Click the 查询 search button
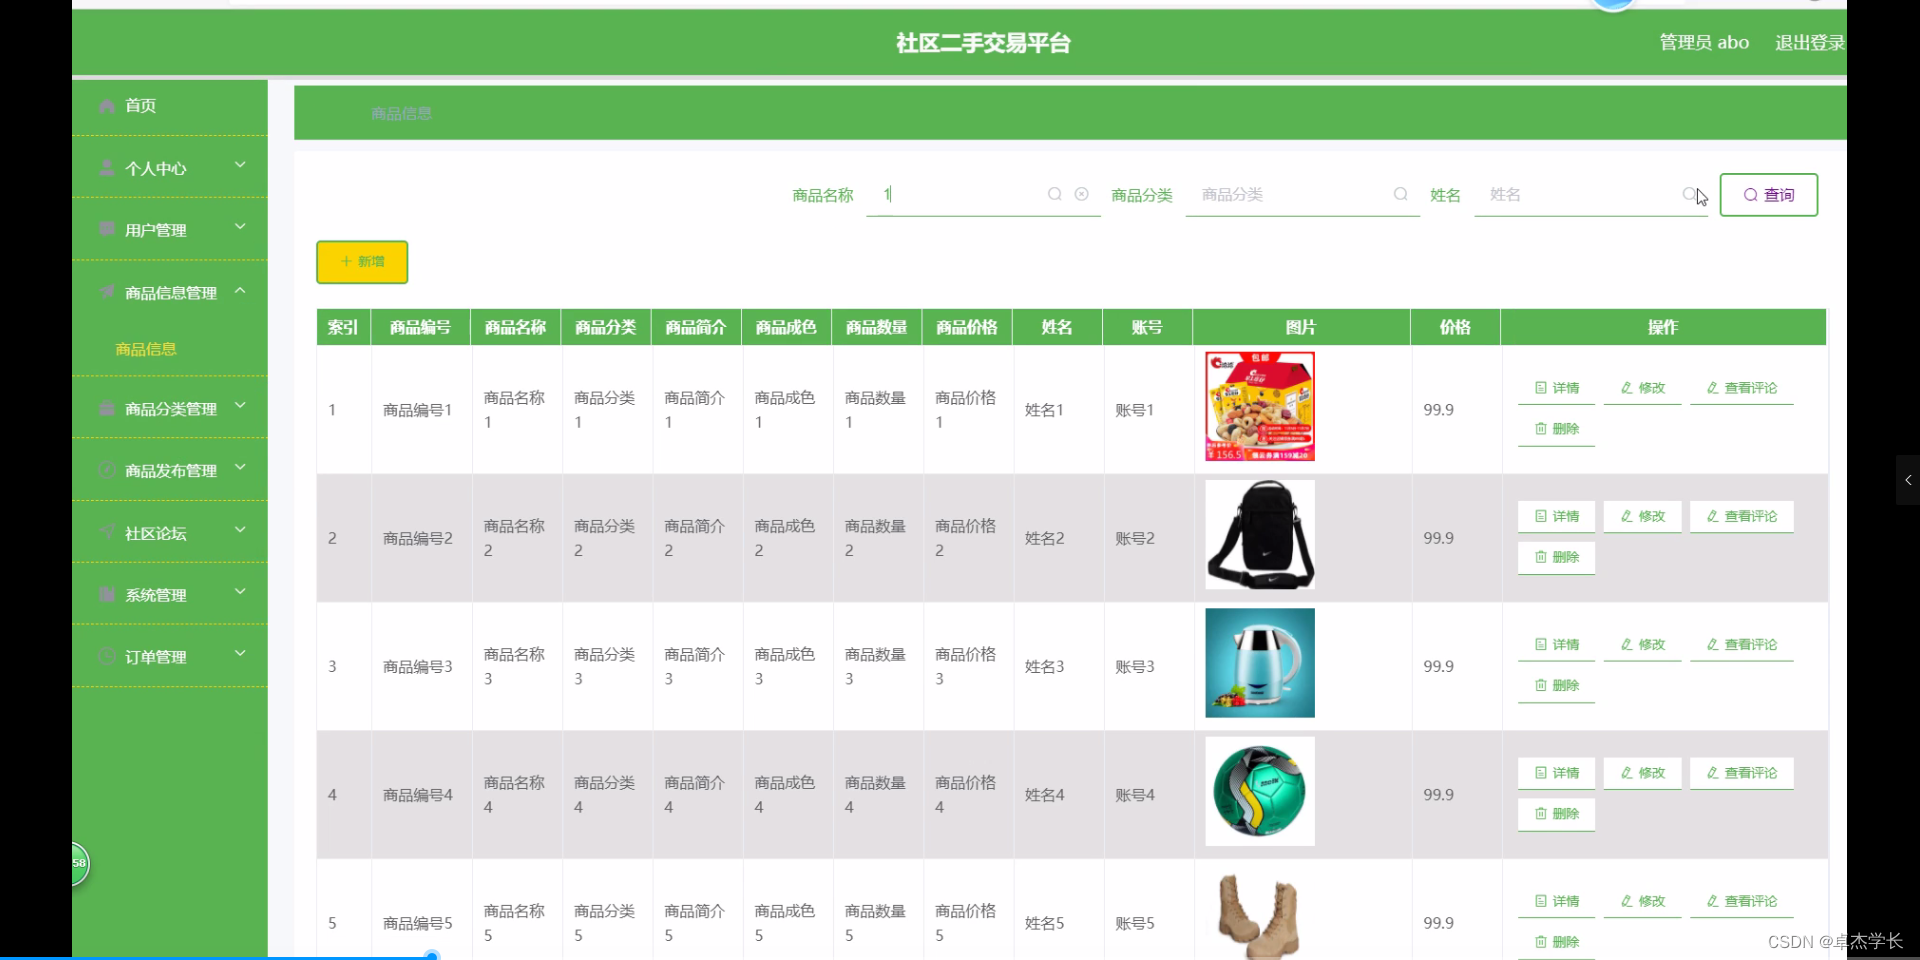Screen dimensions: 1920x960 point(1768,194)
